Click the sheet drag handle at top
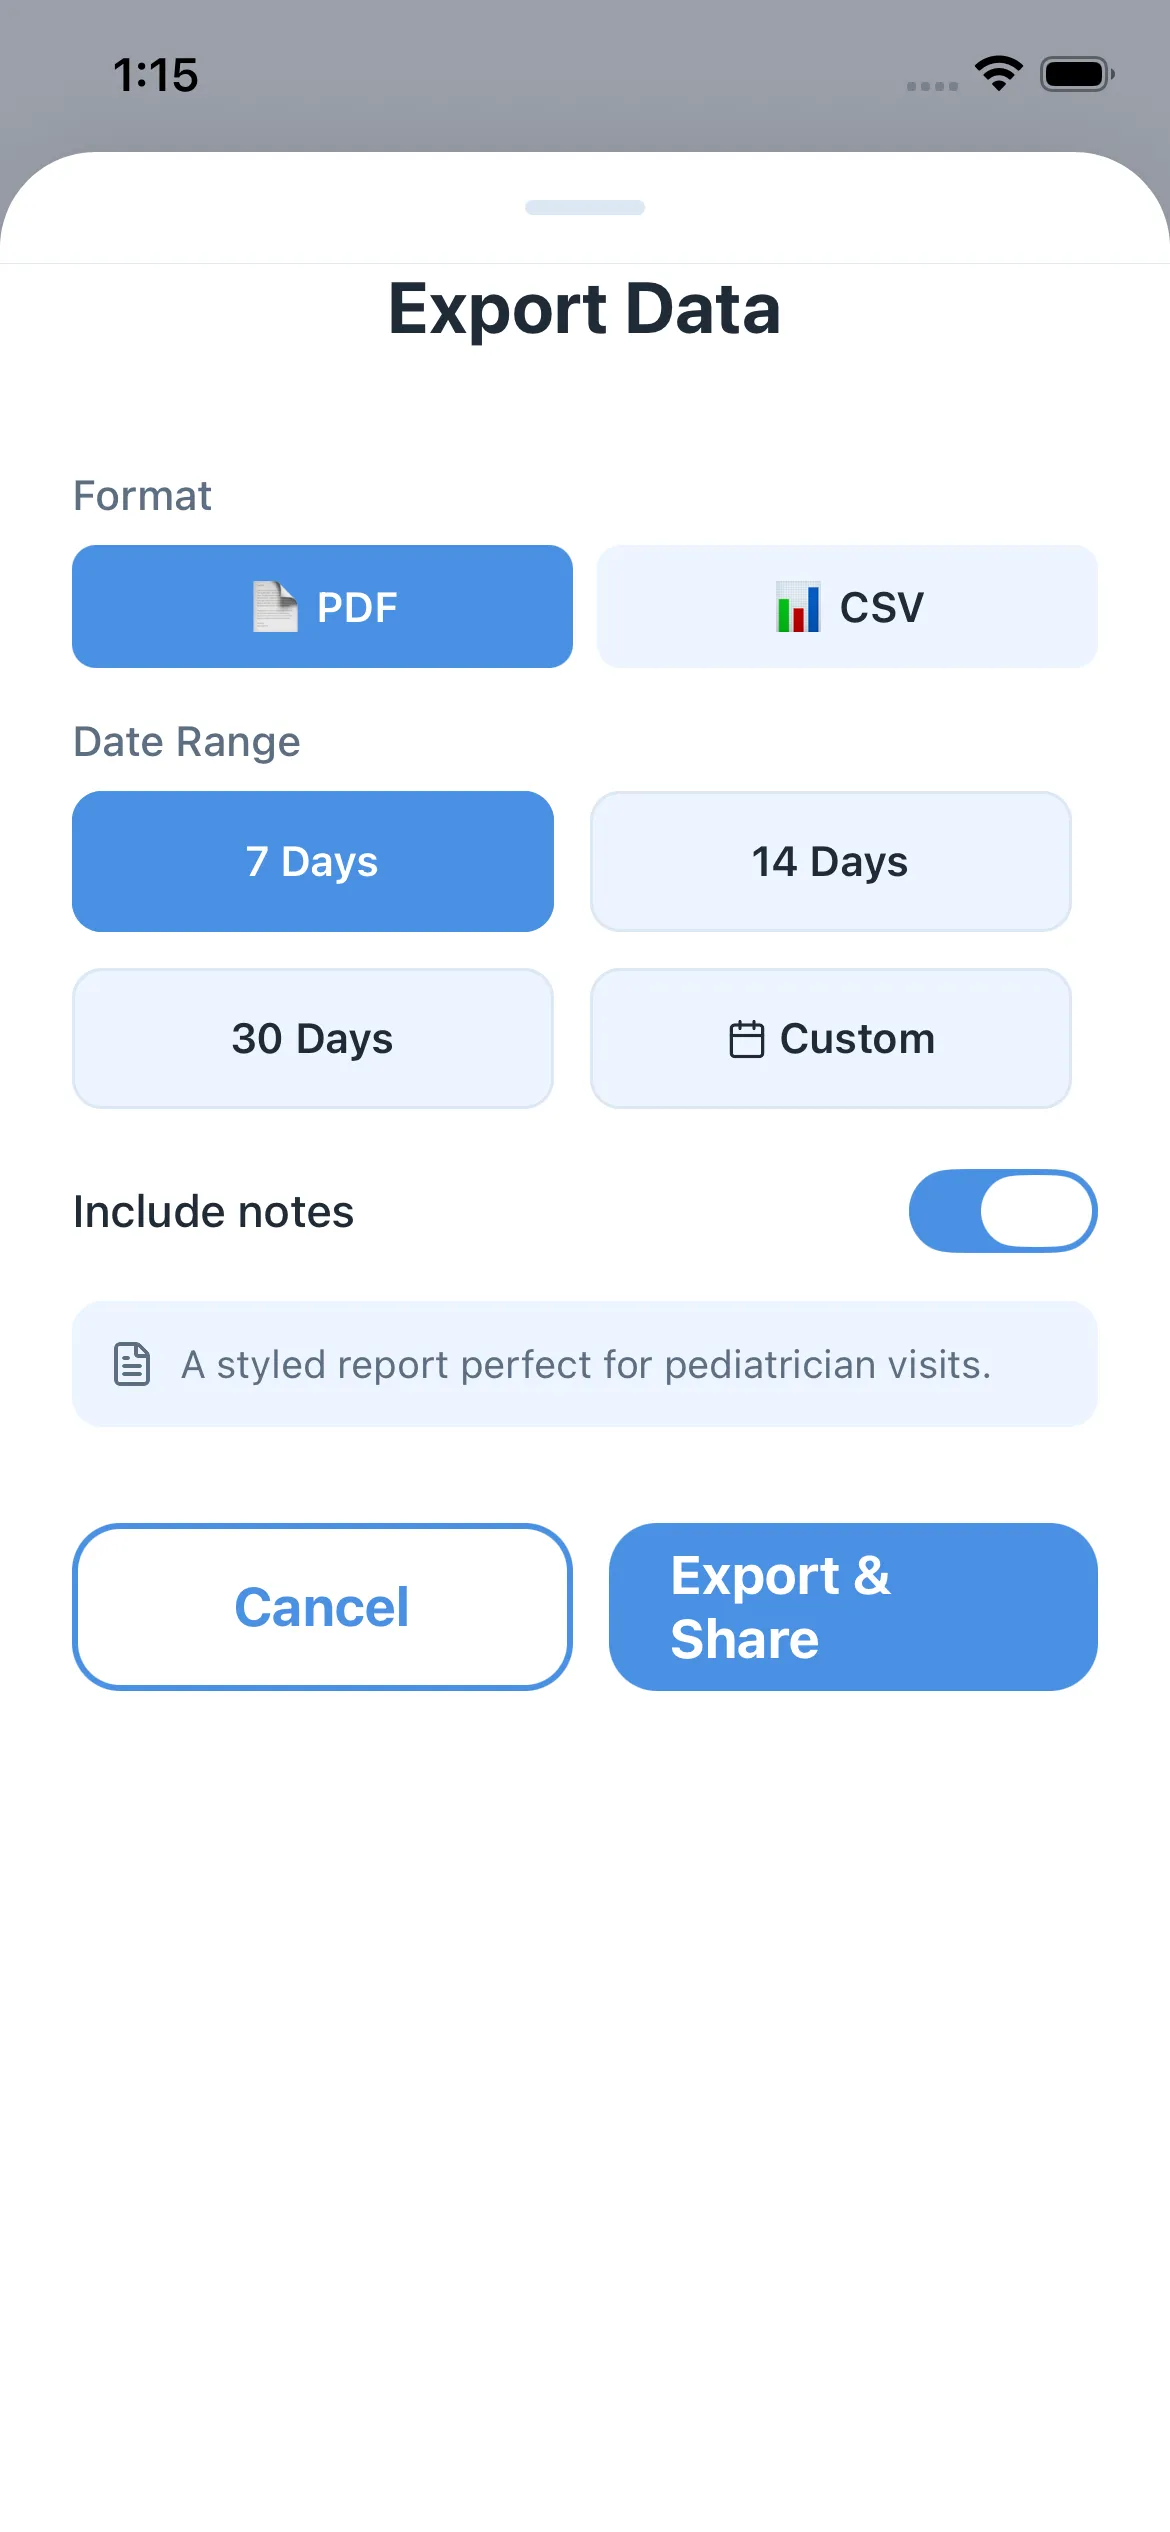 (x=585, y=207)
